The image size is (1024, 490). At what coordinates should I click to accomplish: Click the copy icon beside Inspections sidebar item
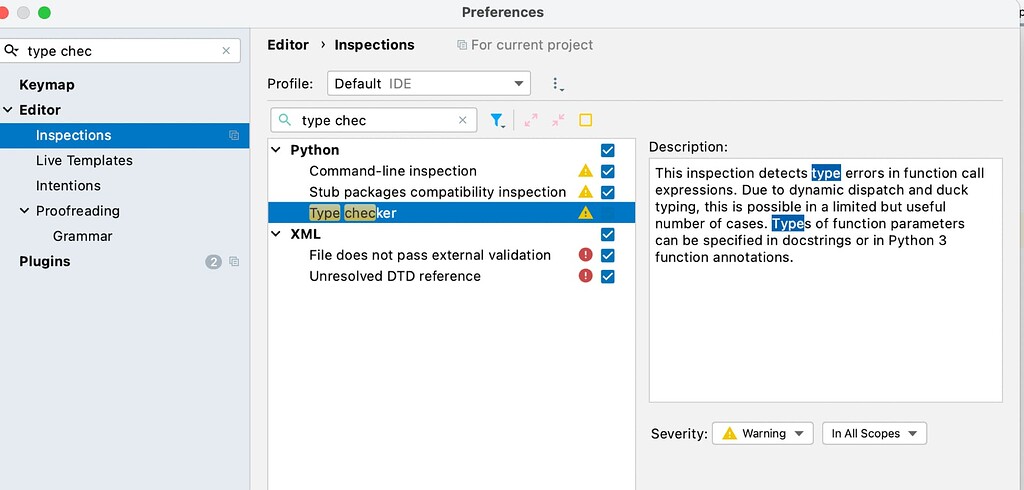[234, 135]
